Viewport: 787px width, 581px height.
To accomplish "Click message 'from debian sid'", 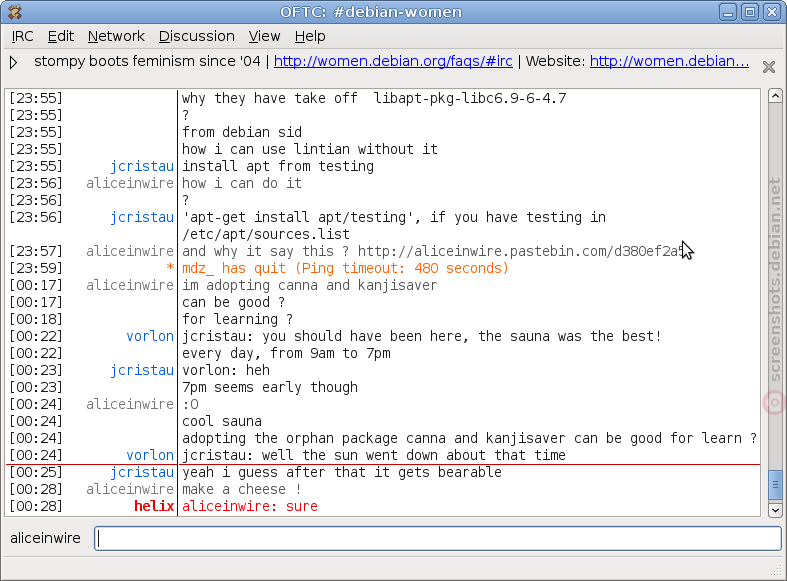I will coord(242,132).
